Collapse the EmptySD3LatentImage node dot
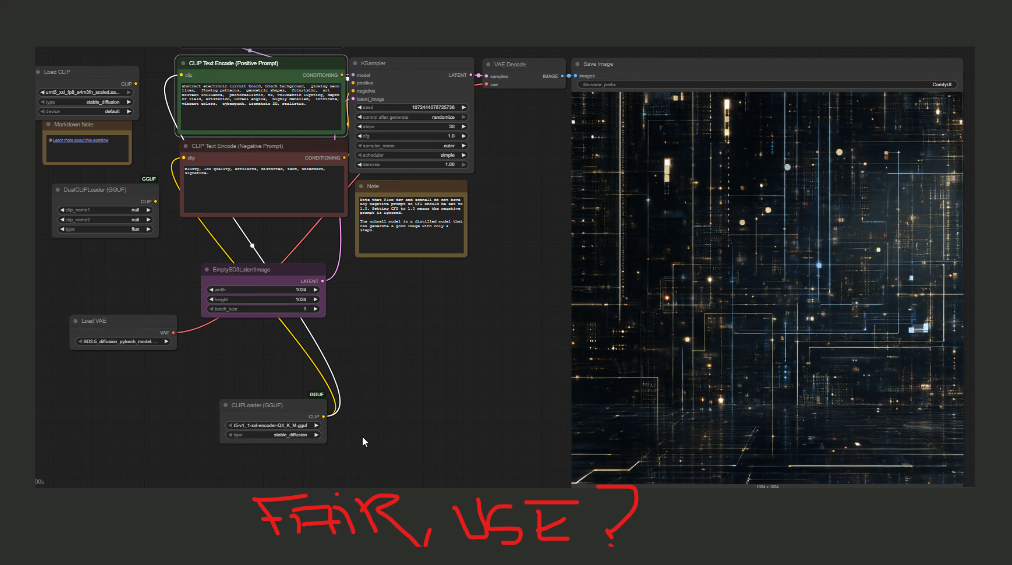 point(207,269)
